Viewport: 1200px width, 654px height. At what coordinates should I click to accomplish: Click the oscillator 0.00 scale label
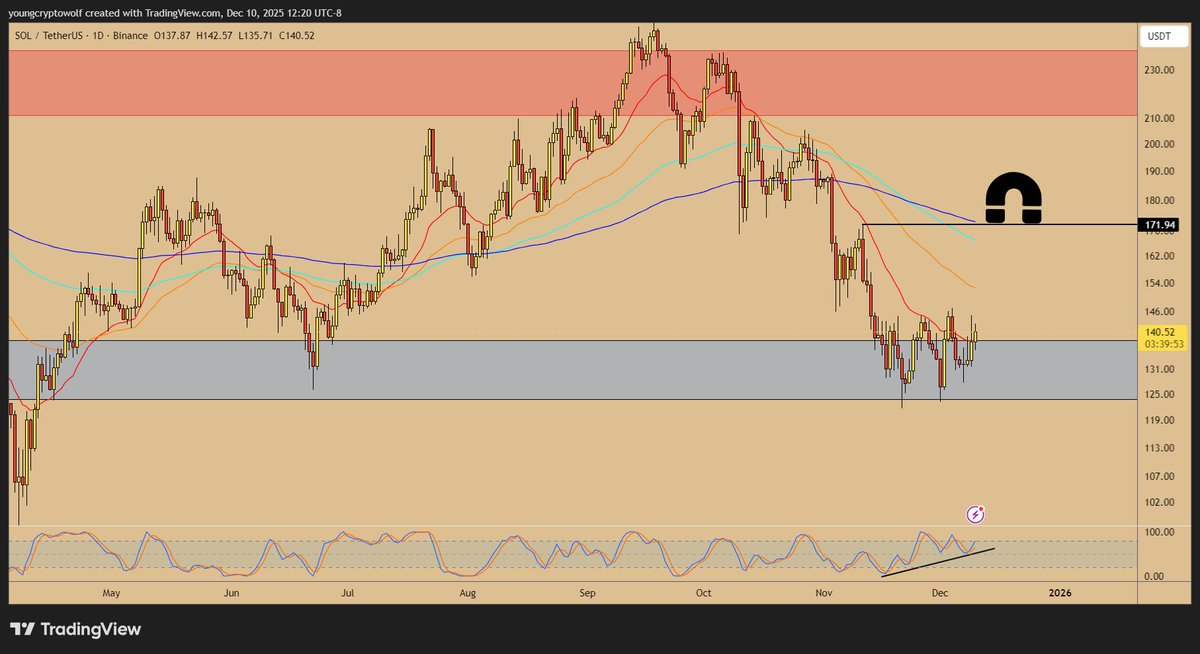click(1156, 576)
